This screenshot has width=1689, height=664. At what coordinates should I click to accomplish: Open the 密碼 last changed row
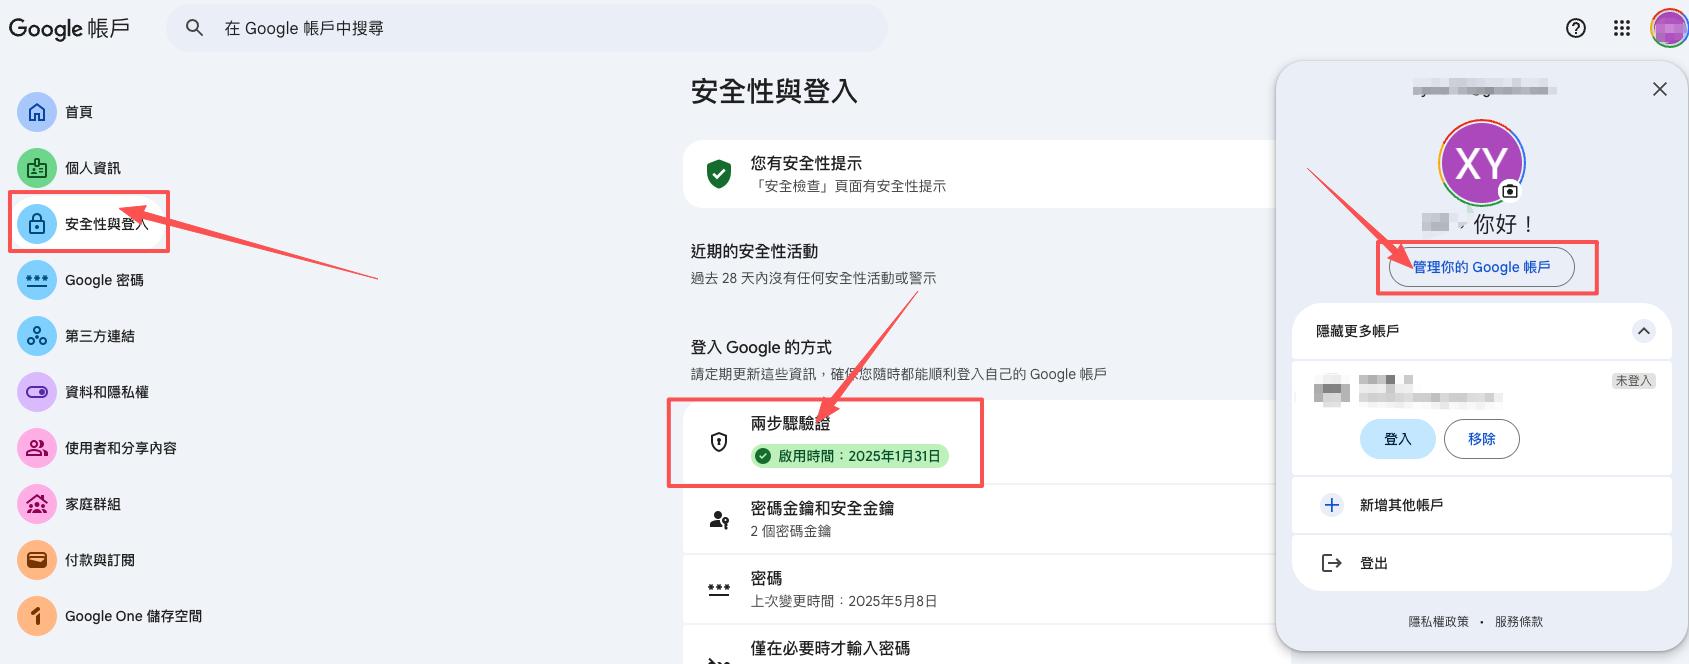pyautogui.click(x=980, y=589)
